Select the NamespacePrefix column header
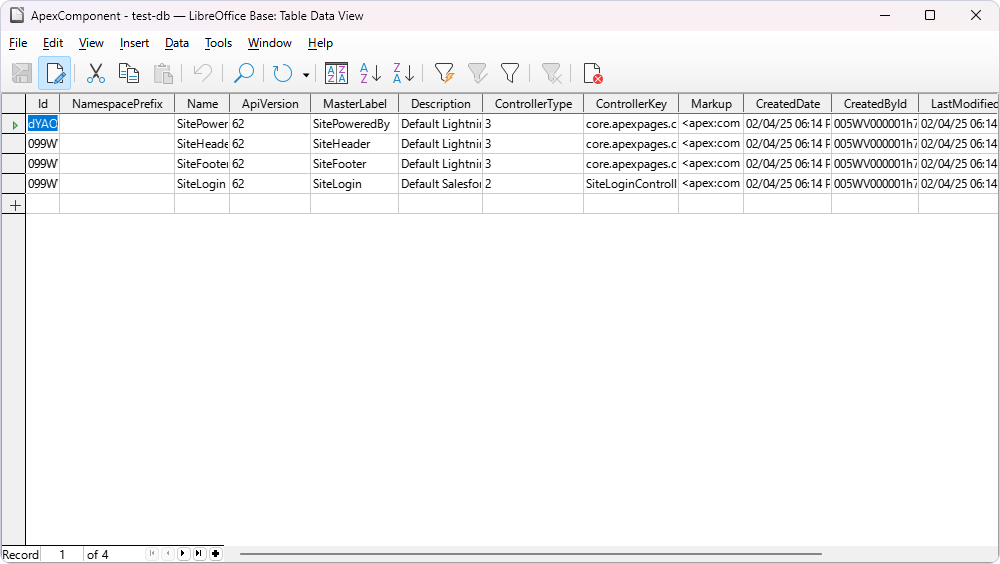Screen dimensions: 1000x564 pos(117,103)
